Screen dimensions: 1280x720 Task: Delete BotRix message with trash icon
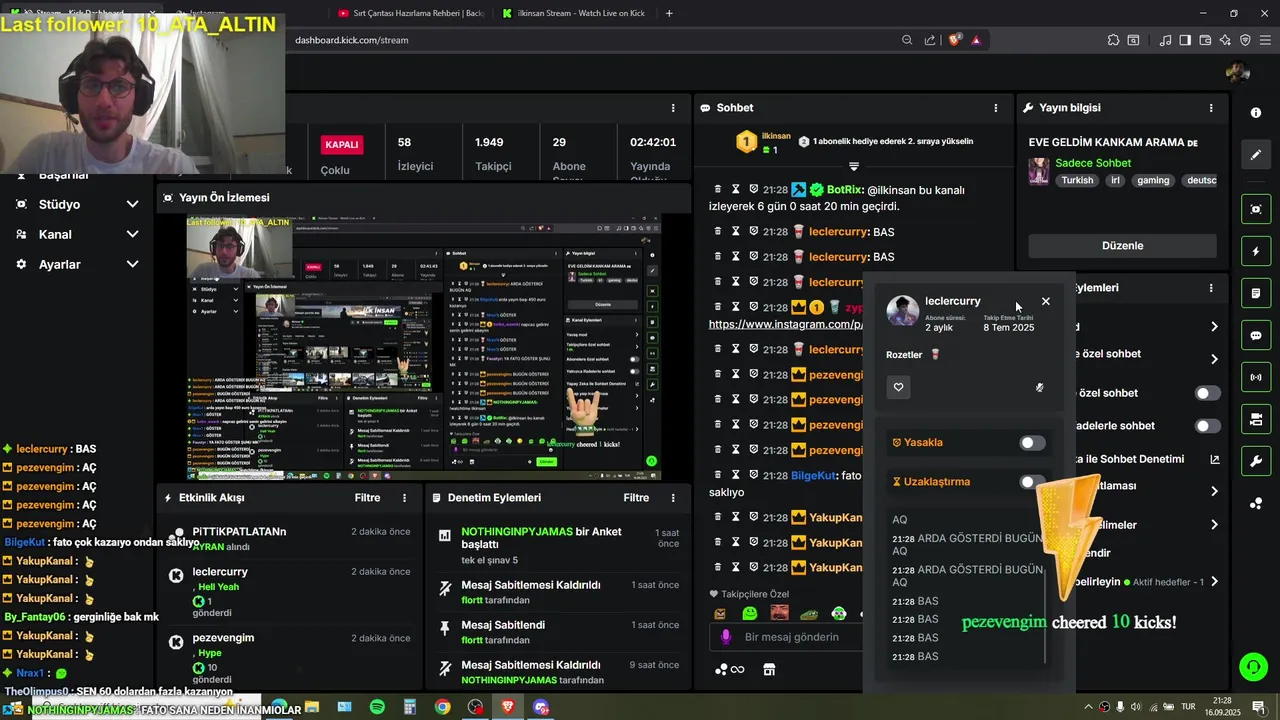pyautogui.click(x=717, y=189)
